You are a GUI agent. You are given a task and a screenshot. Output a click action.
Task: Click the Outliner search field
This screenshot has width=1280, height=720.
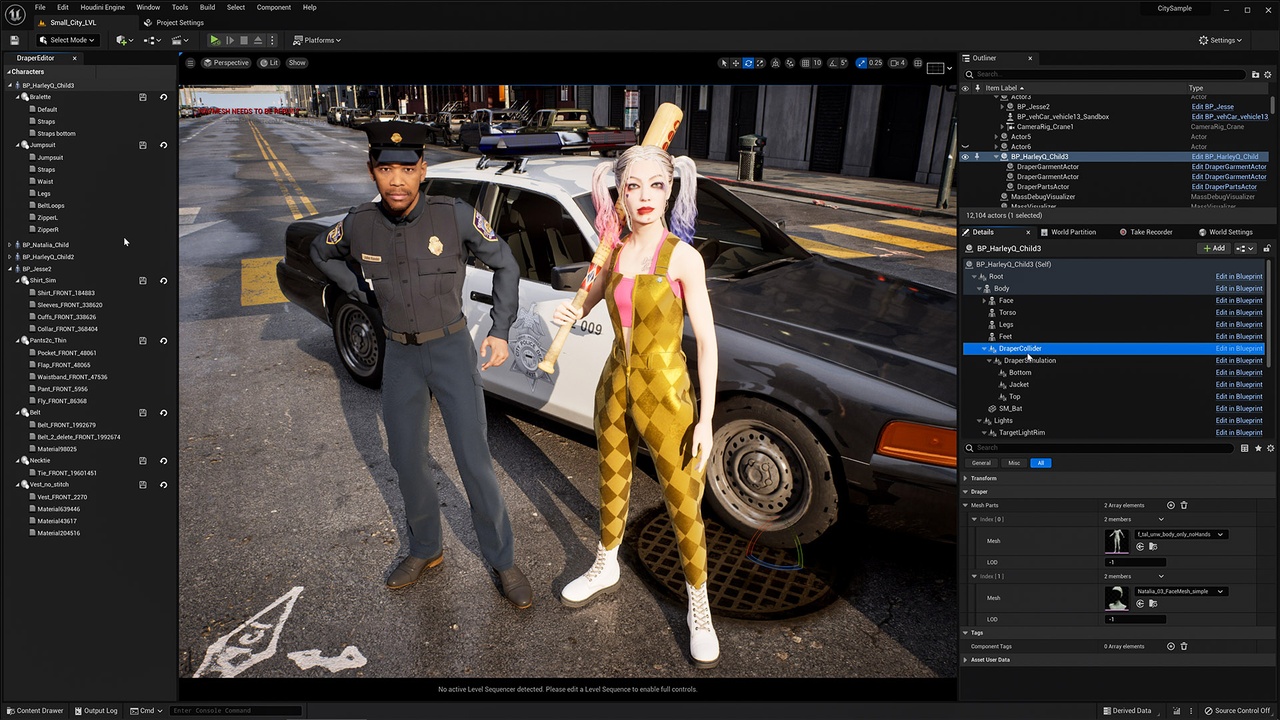pos(1105,74)
